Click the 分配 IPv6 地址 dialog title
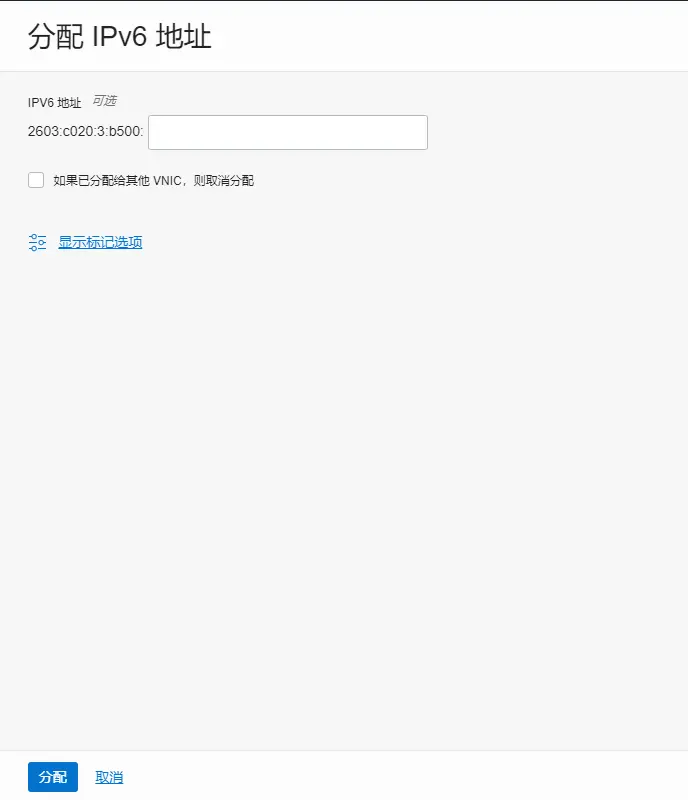Screen dimensions: 688x800 pos(119,36)
